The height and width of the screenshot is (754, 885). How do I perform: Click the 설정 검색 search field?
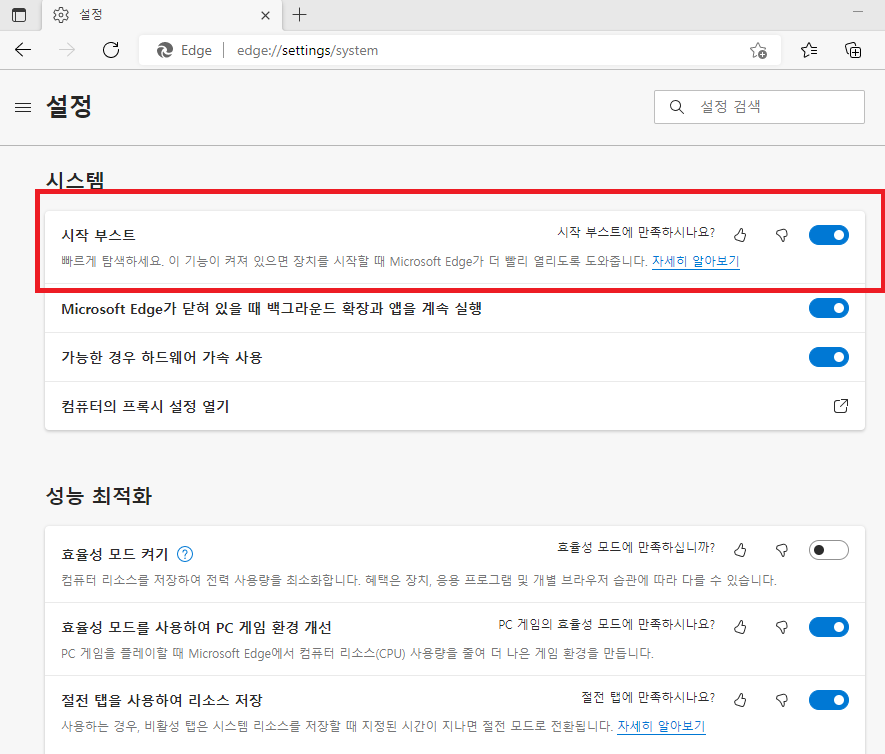(x=759, y=107)
